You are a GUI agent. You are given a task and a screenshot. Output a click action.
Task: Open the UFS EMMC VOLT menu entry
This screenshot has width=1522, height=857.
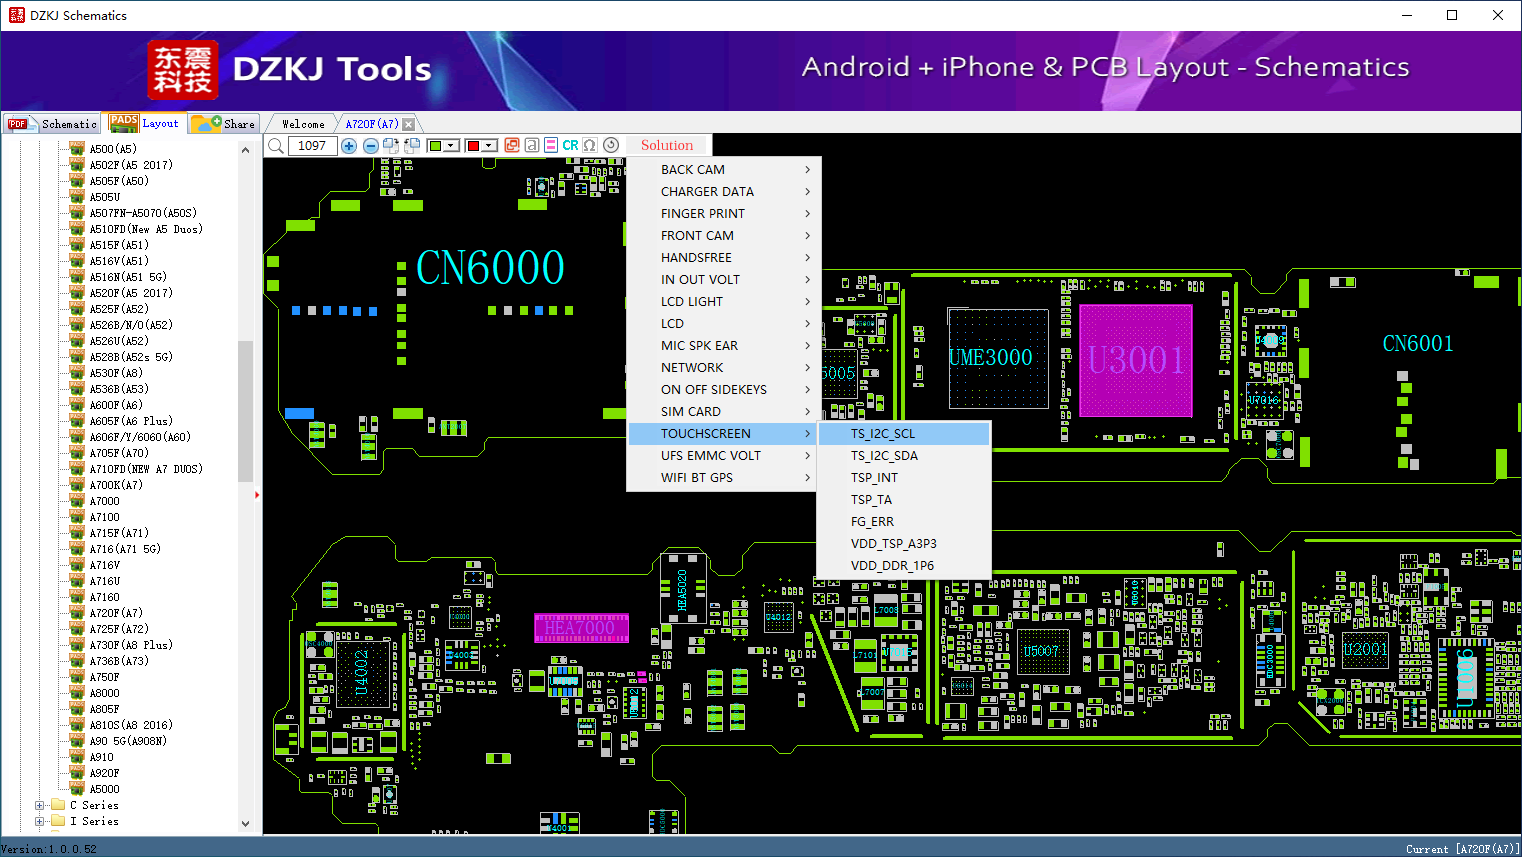click(724, 456)
